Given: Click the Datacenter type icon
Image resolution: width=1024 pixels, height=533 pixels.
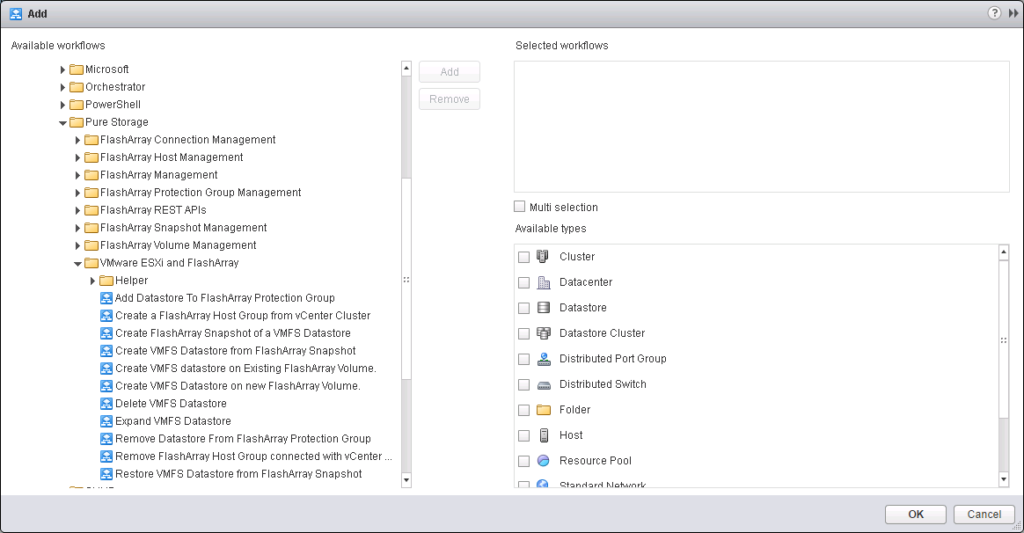Looking at the screenshot, I should pos(543,282).
